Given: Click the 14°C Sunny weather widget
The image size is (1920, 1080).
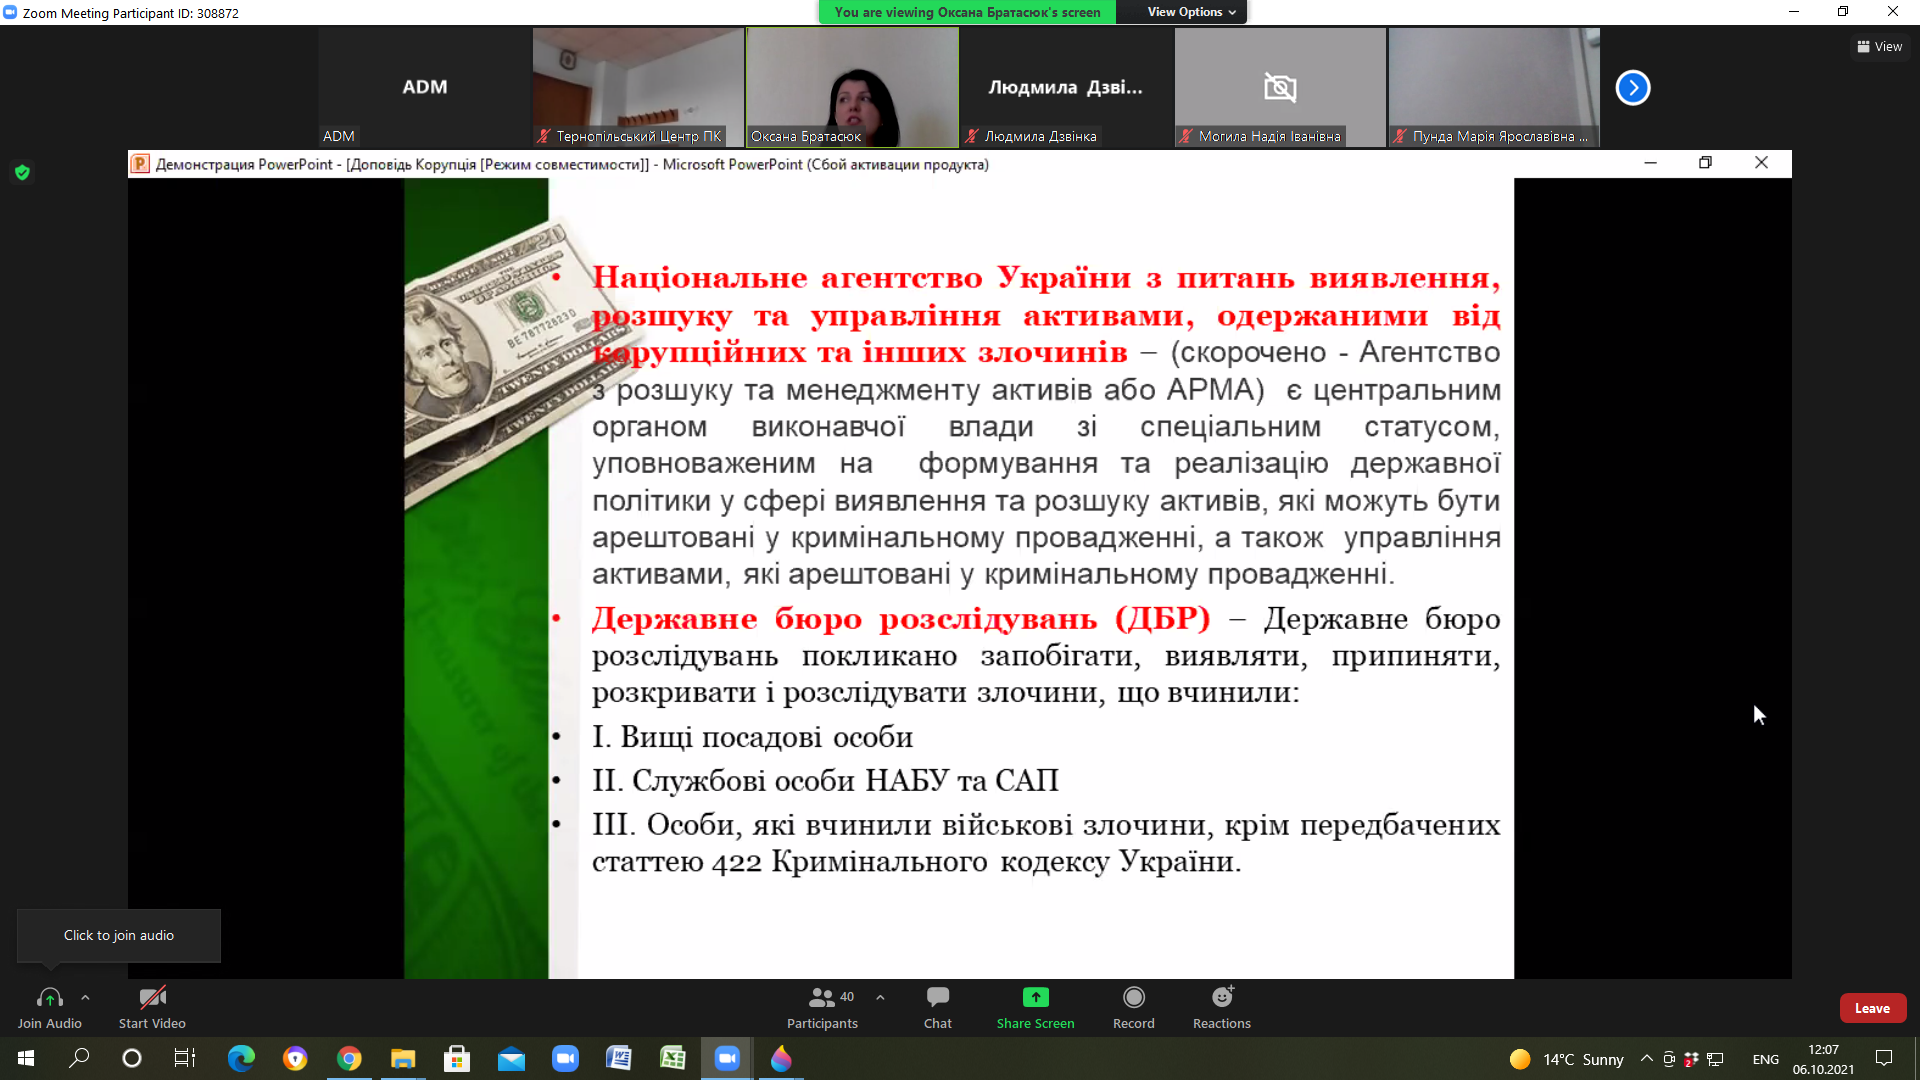Looking at the screenshot, I should 1567,1059.
